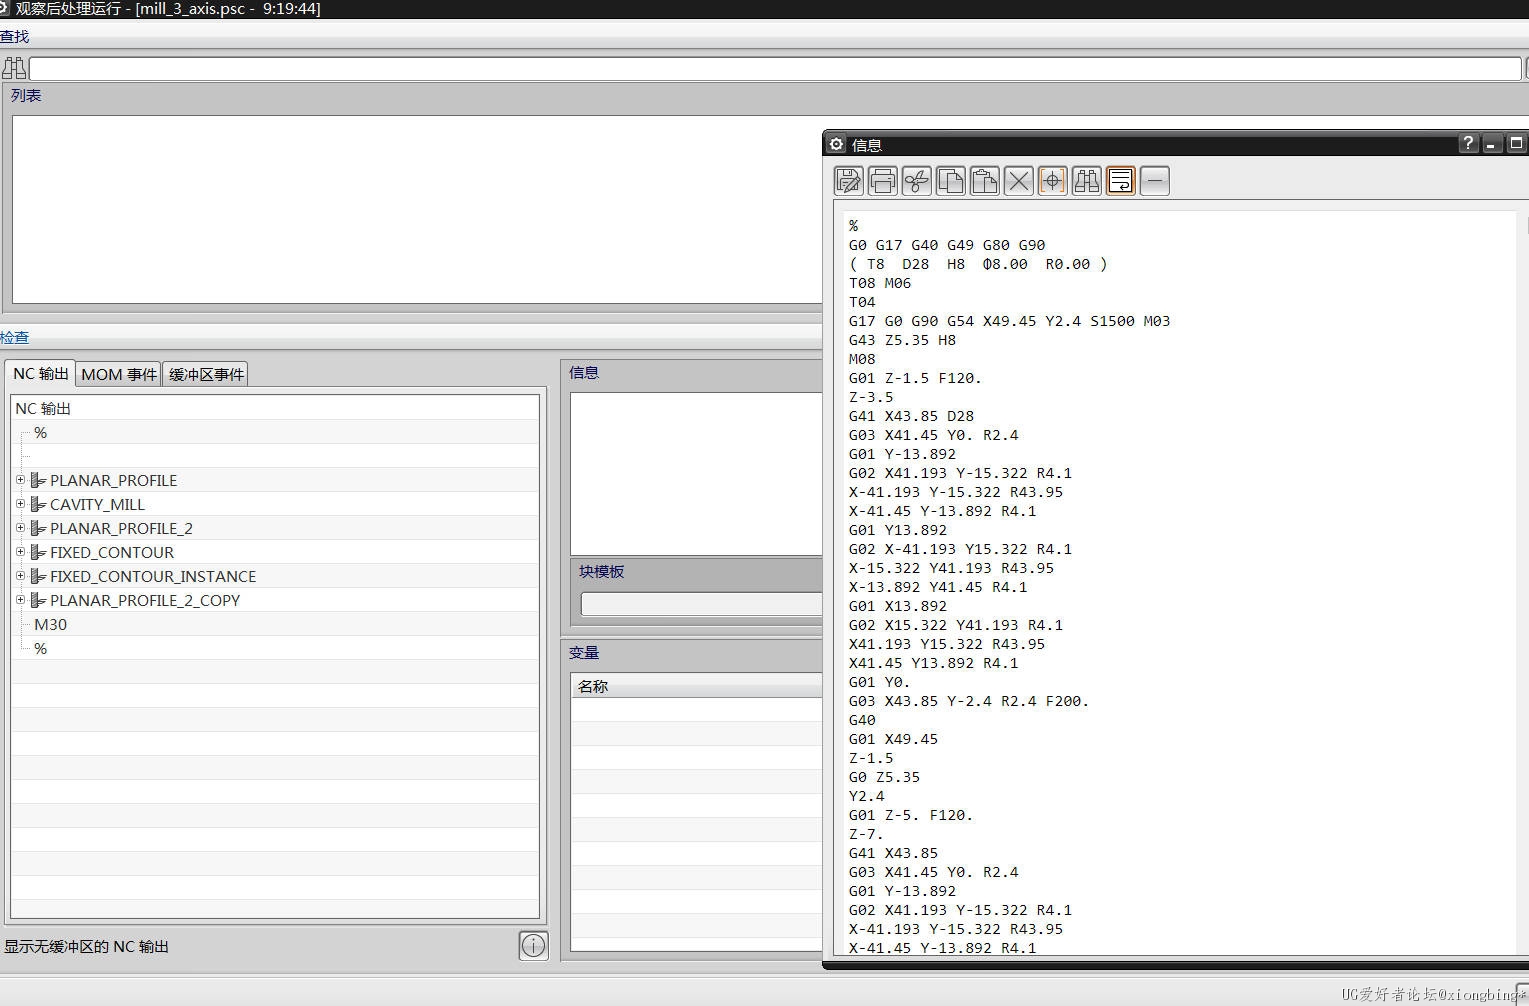Viewport: 1529px width, 1006px height.
Task: Select the NC 输出 root row
Action: coord(275,408)
